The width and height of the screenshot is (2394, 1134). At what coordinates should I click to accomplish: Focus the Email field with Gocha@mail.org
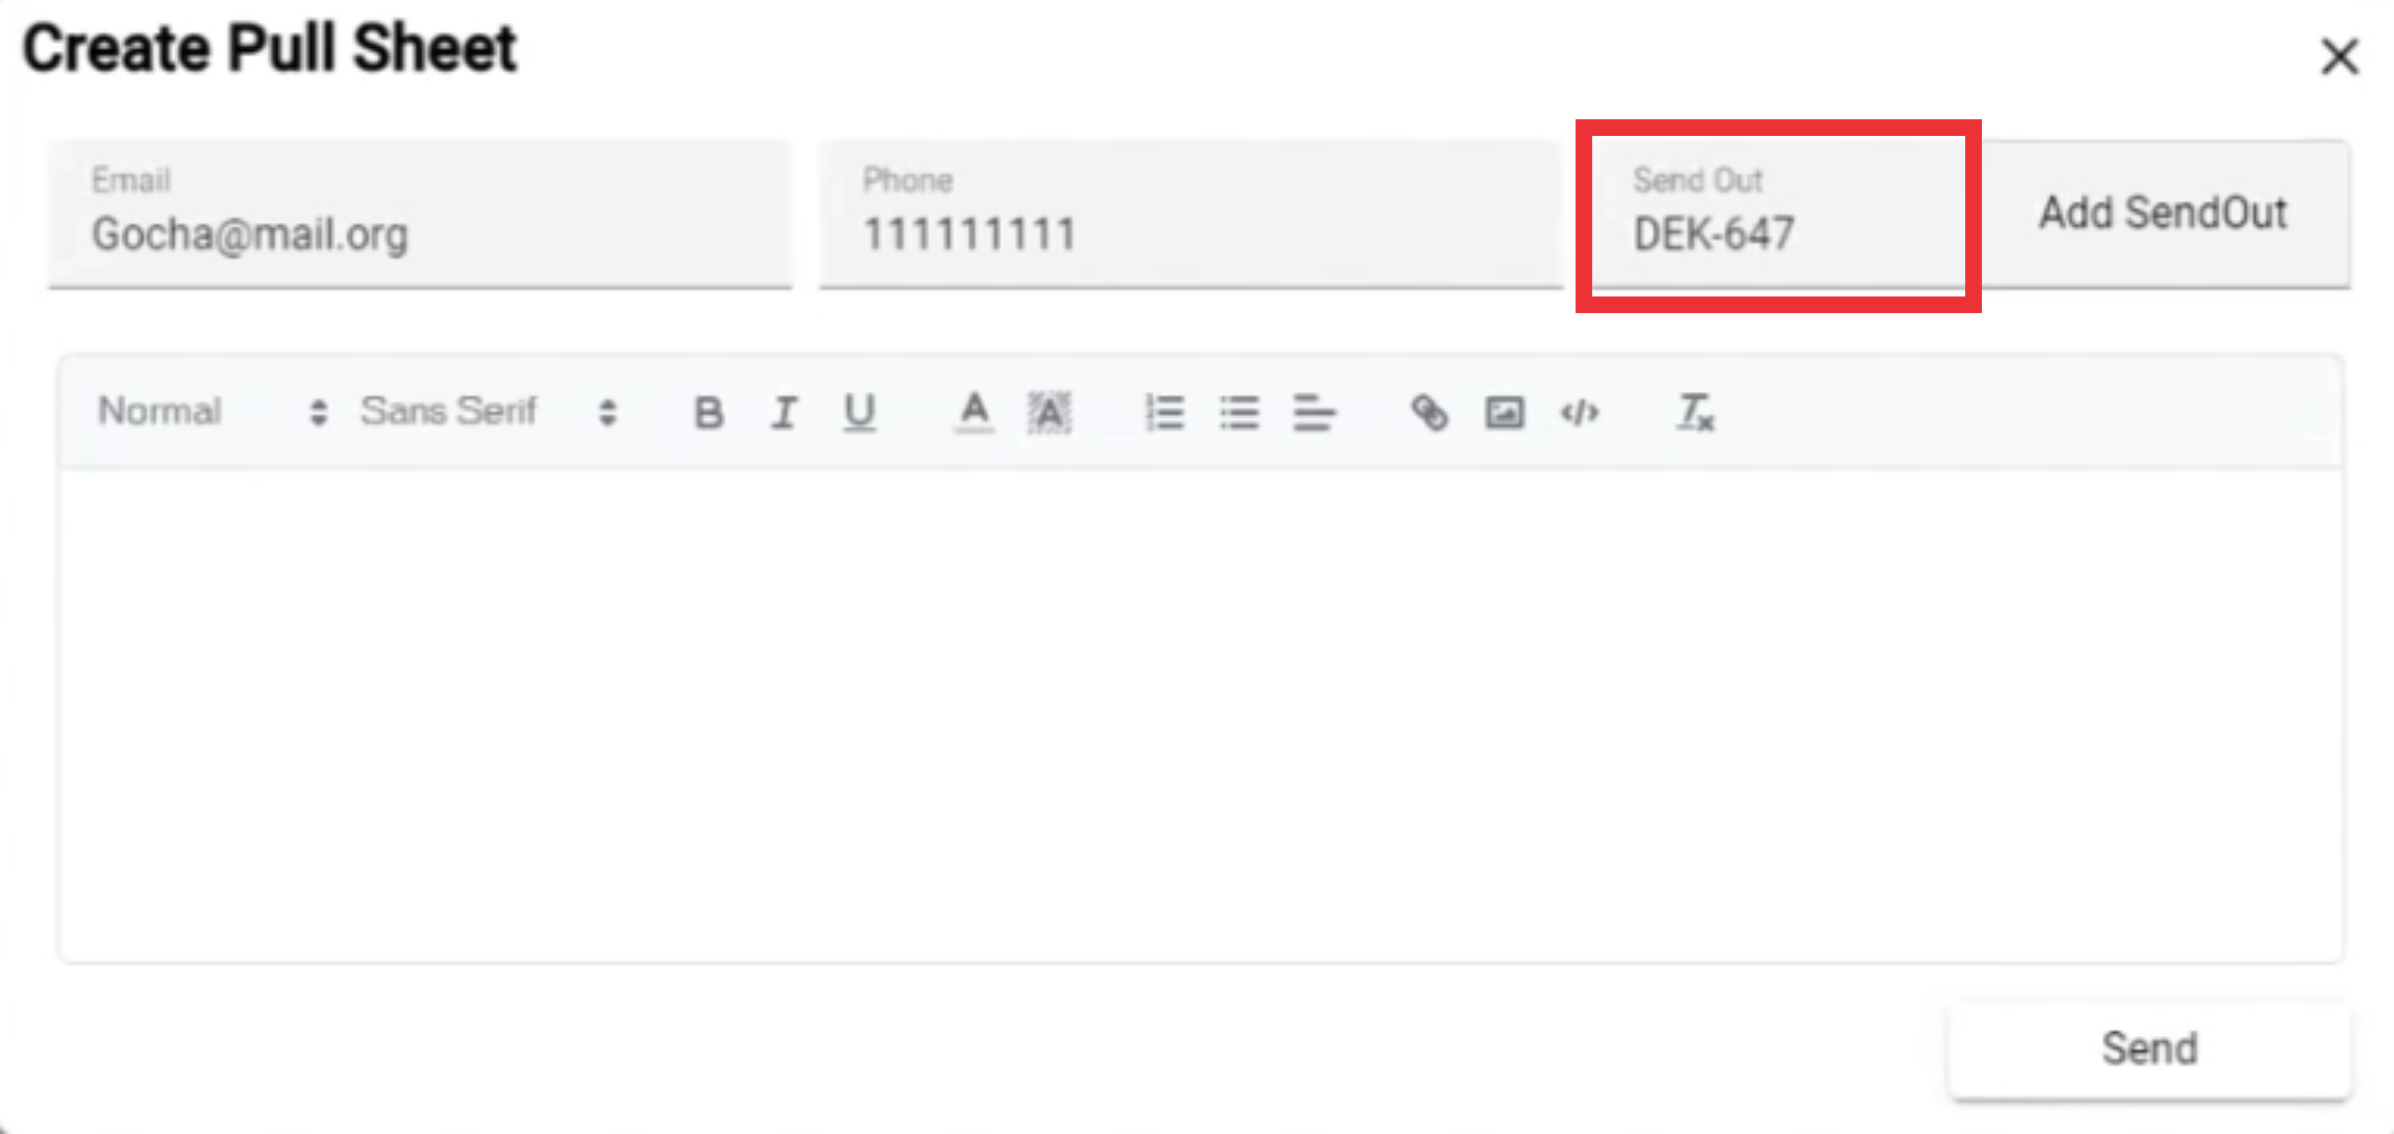point(420,214)
